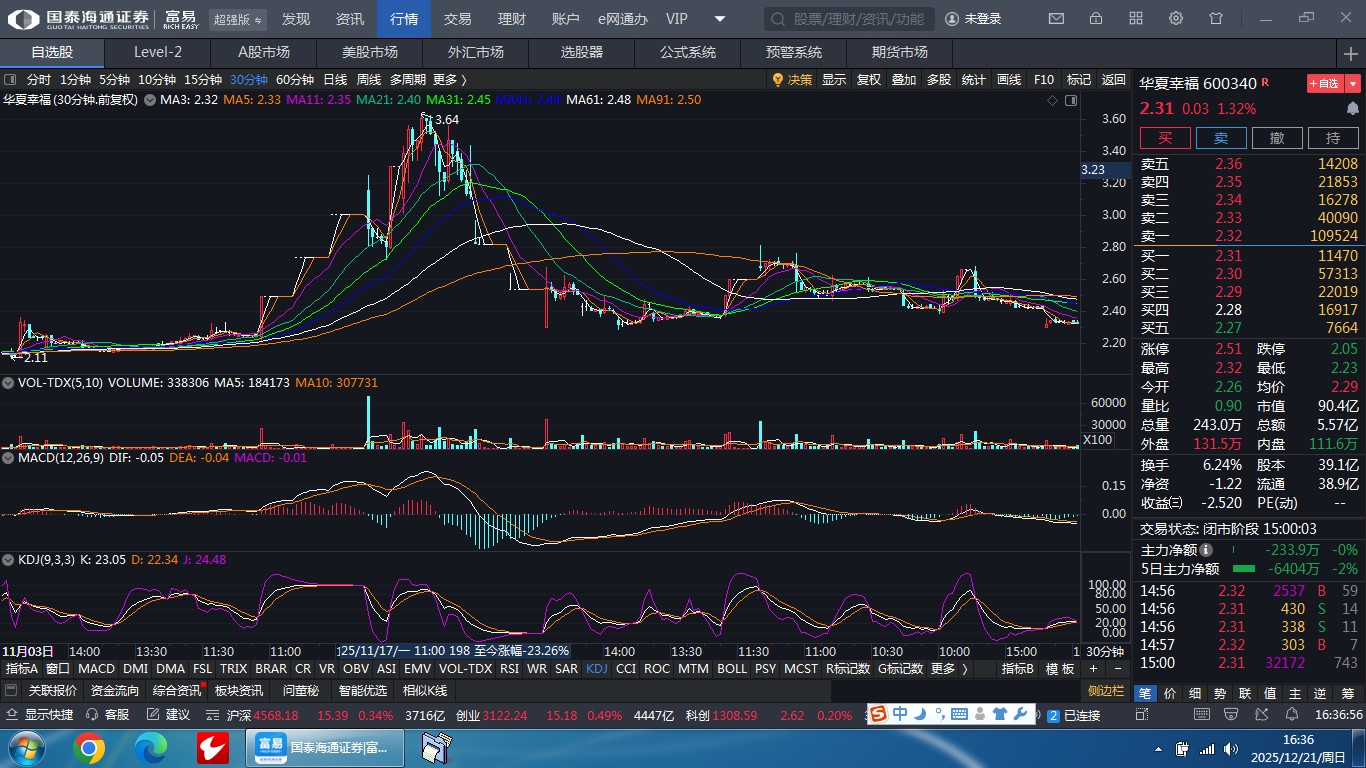Open the settings gear icon
Viewport: 1366px width, 768px height.
[1176, 19]
